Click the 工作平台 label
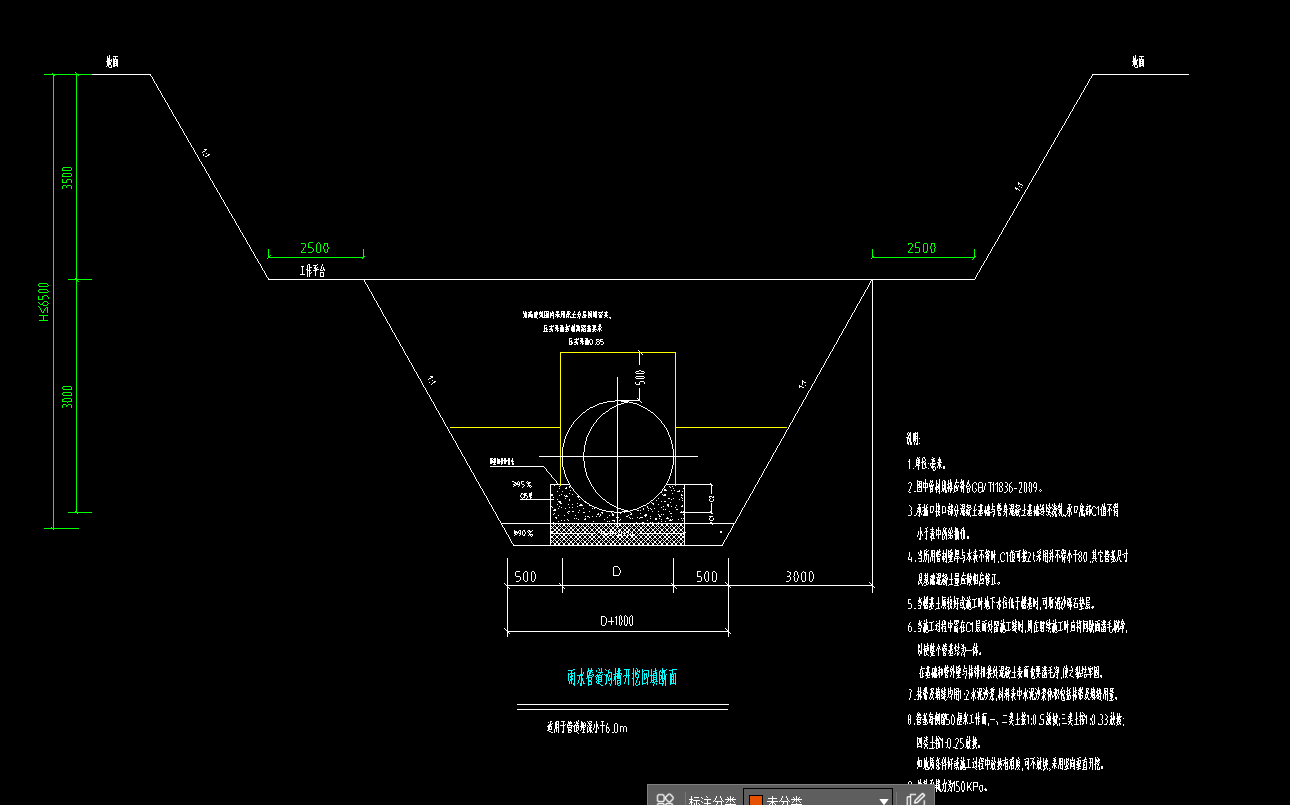 312,270
